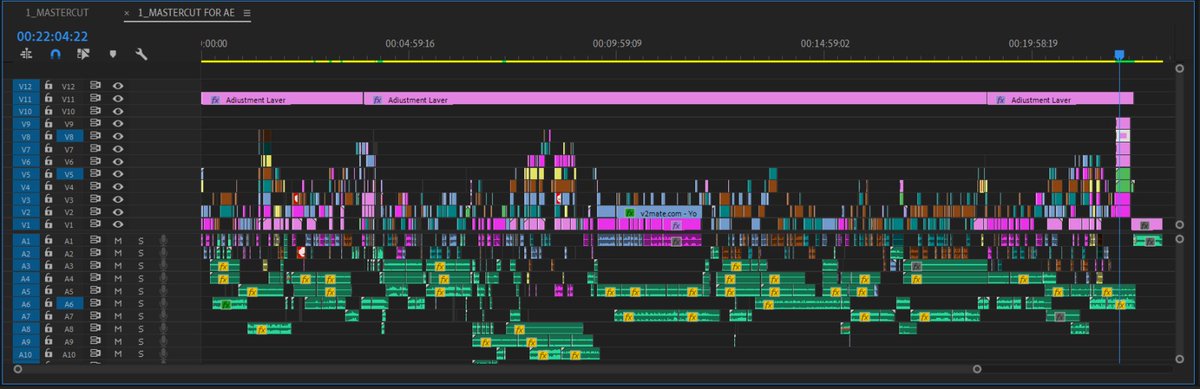Select the middle Adjustment Layer clip

pyautogui.click(x=675, y=99)
